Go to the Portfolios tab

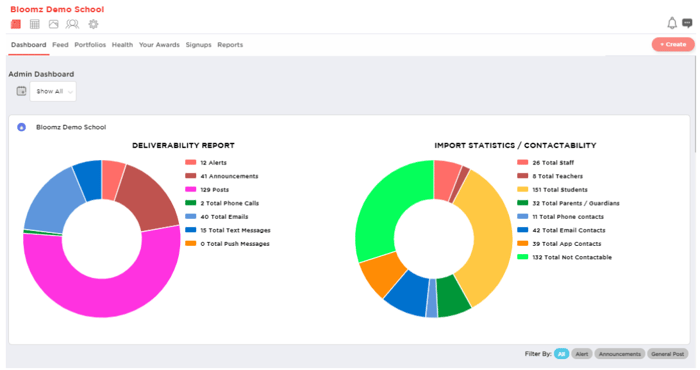coord(90,45)
